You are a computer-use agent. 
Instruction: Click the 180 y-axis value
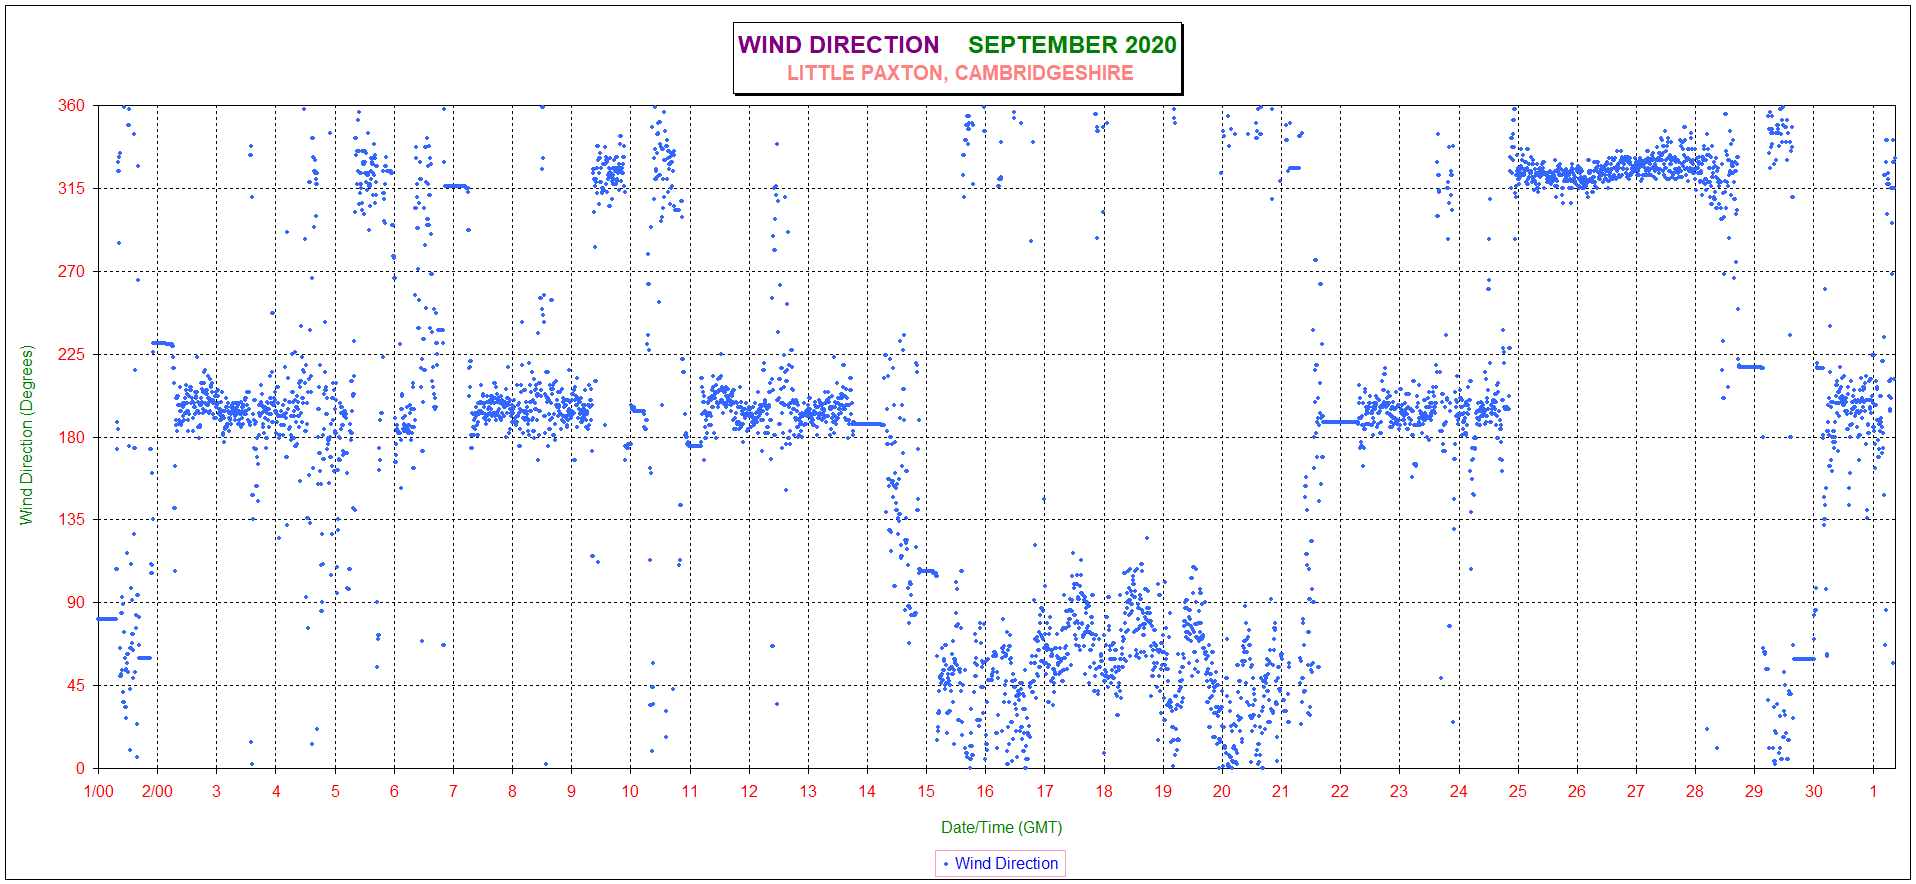click(x=71, y=437)
